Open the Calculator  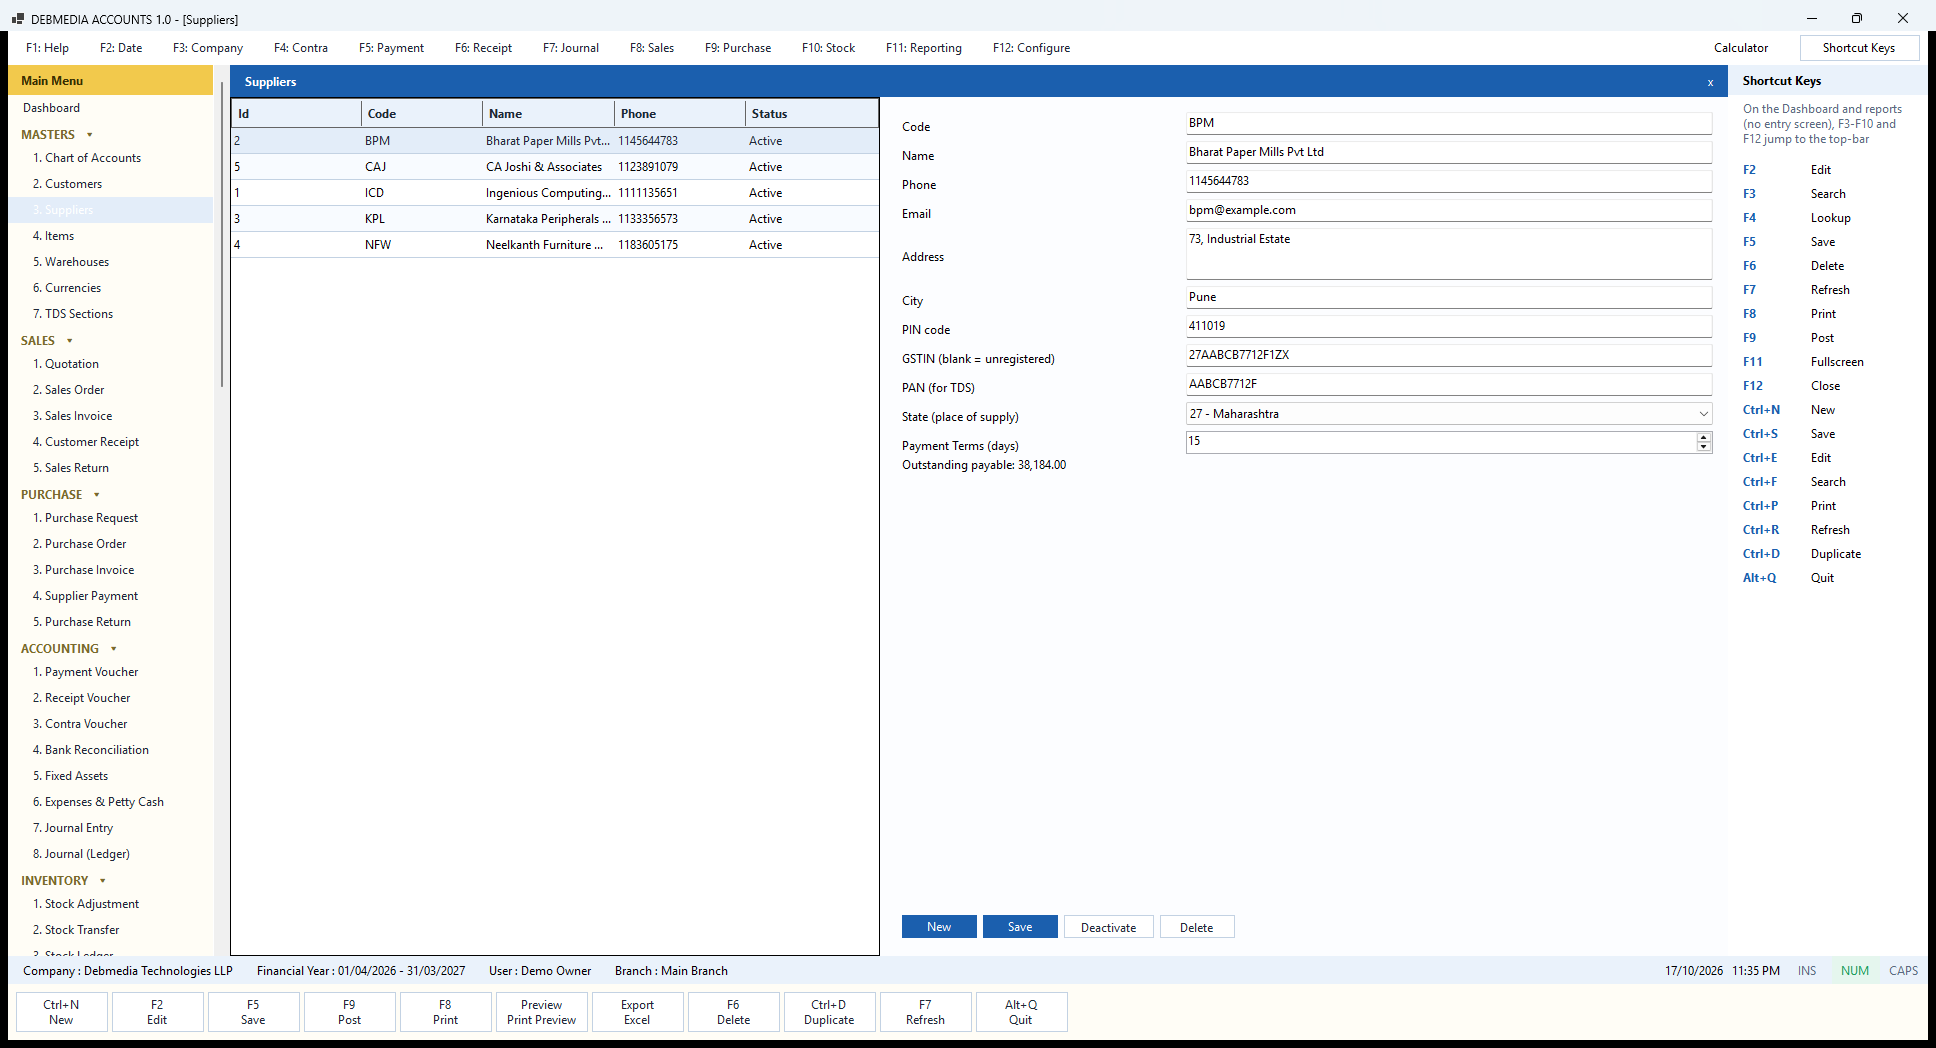[x=1740, y=48]
